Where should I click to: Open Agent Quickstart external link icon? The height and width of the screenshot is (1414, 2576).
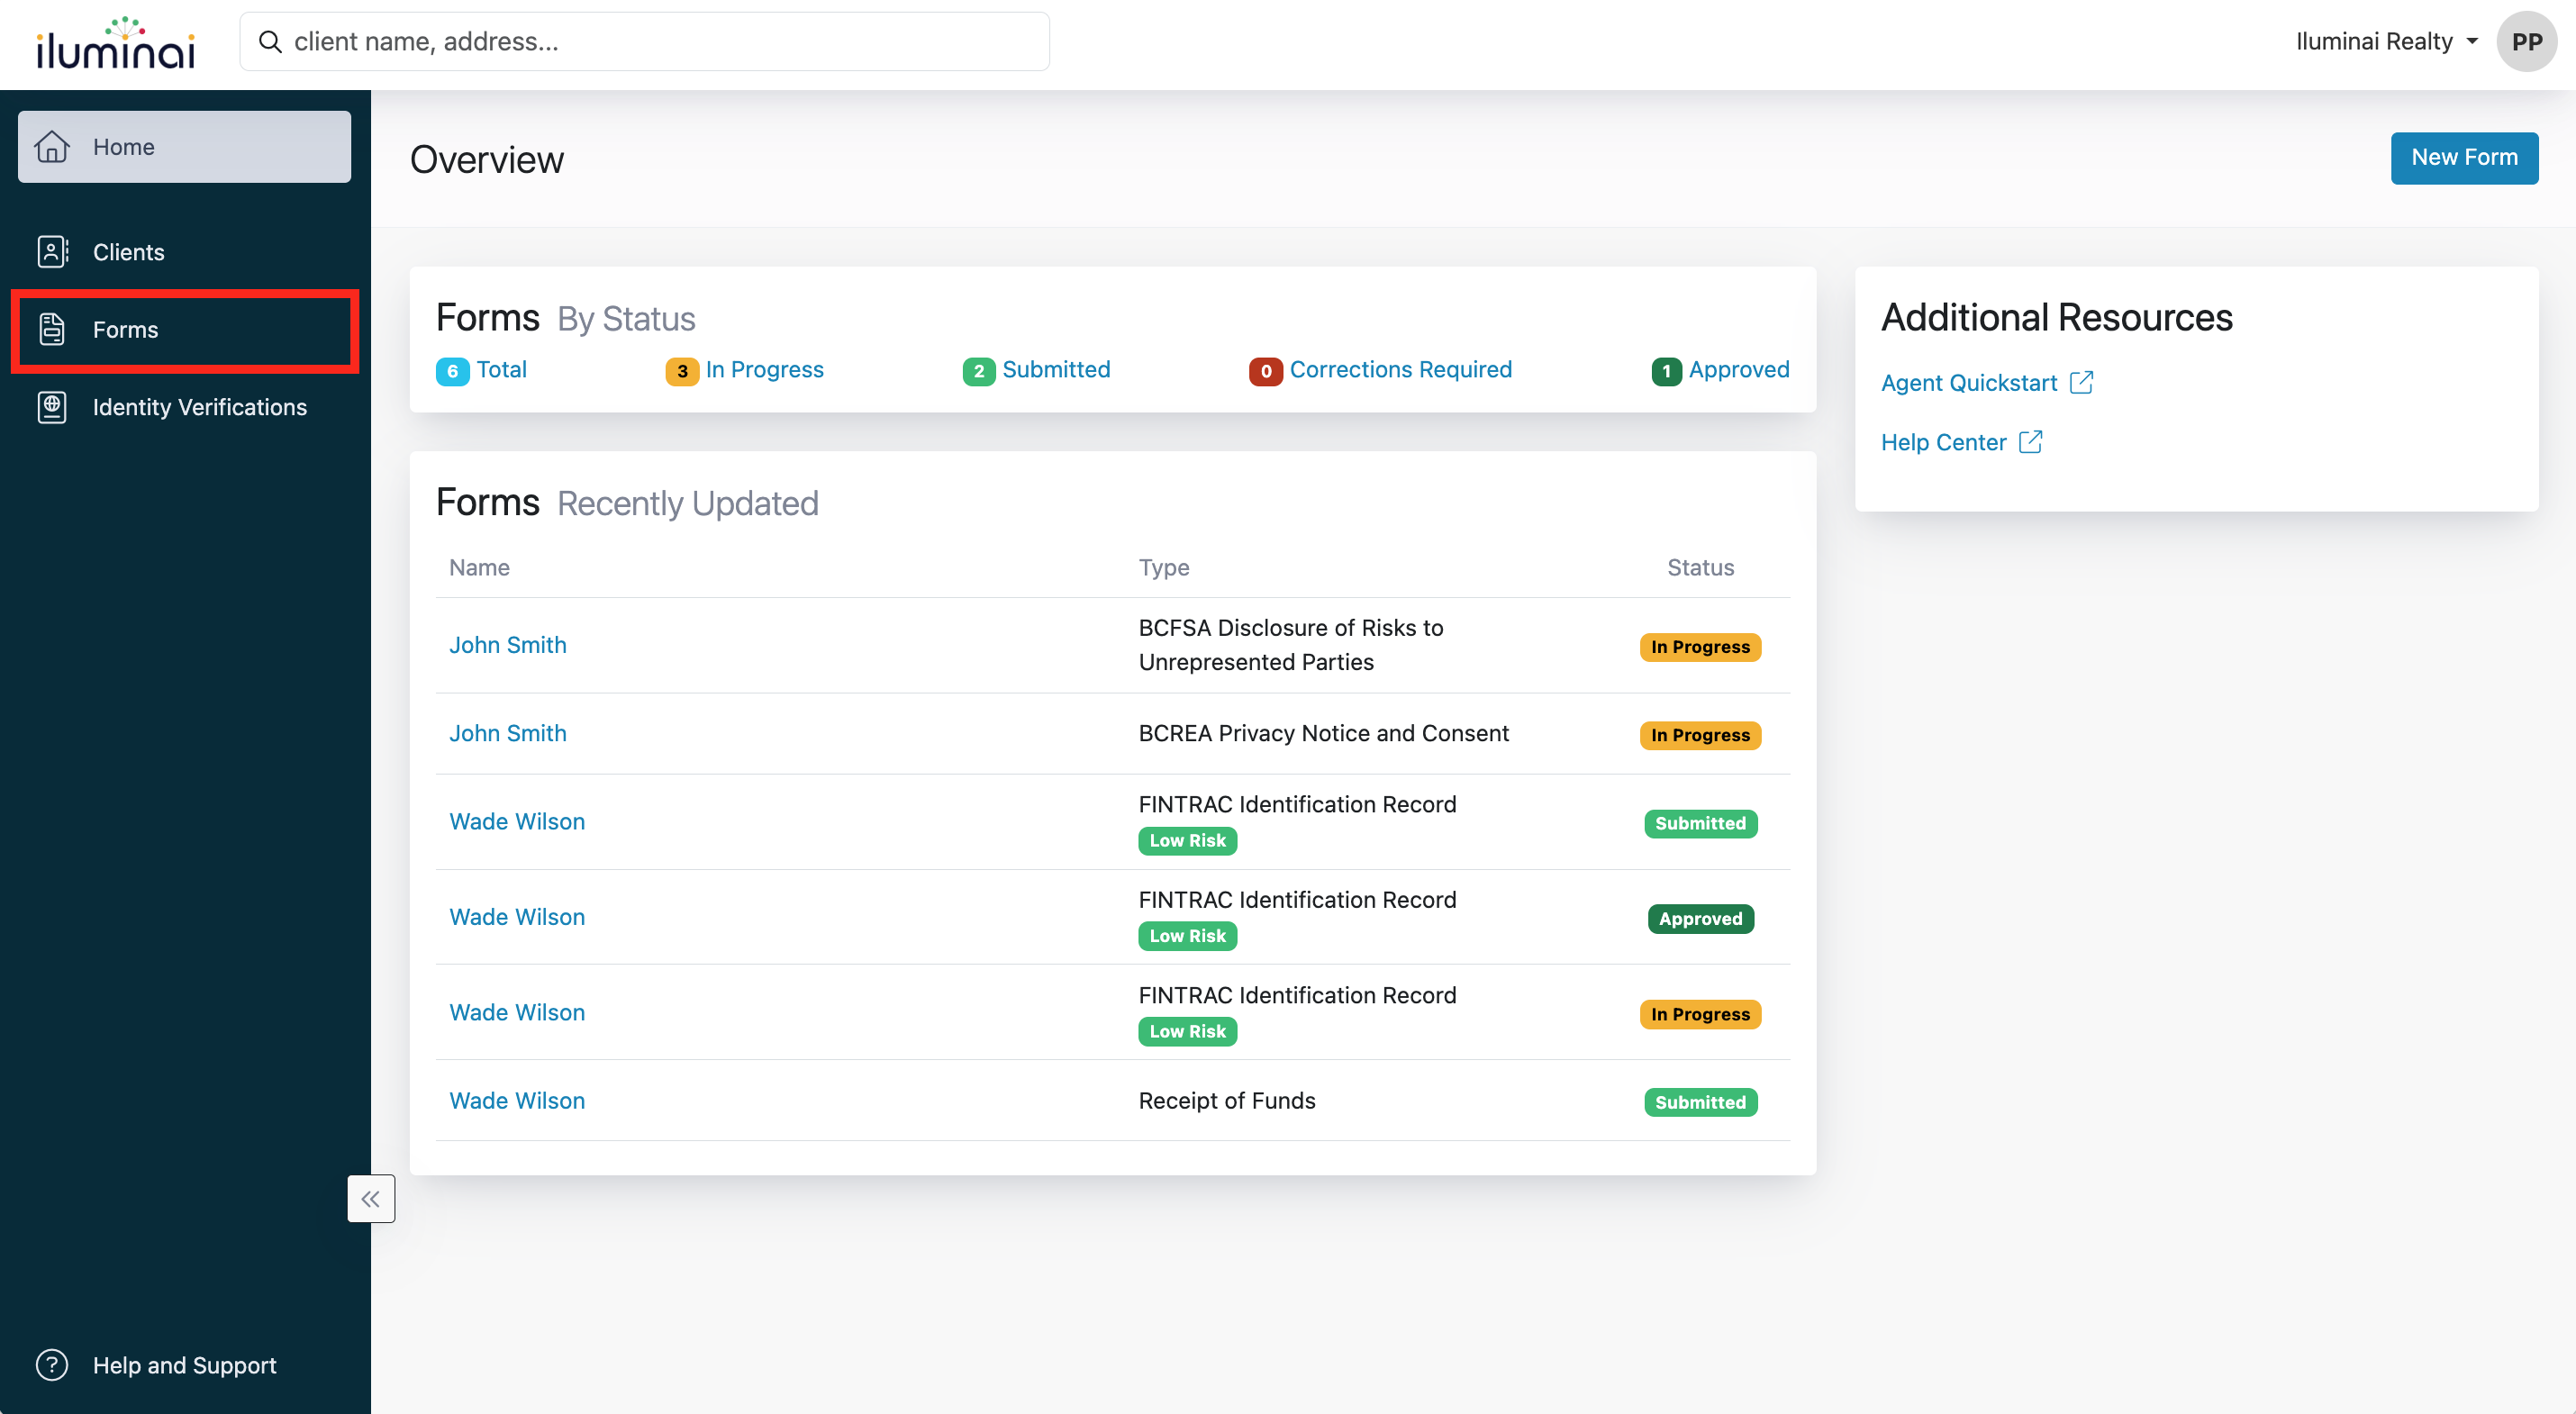coord(2081,383)
